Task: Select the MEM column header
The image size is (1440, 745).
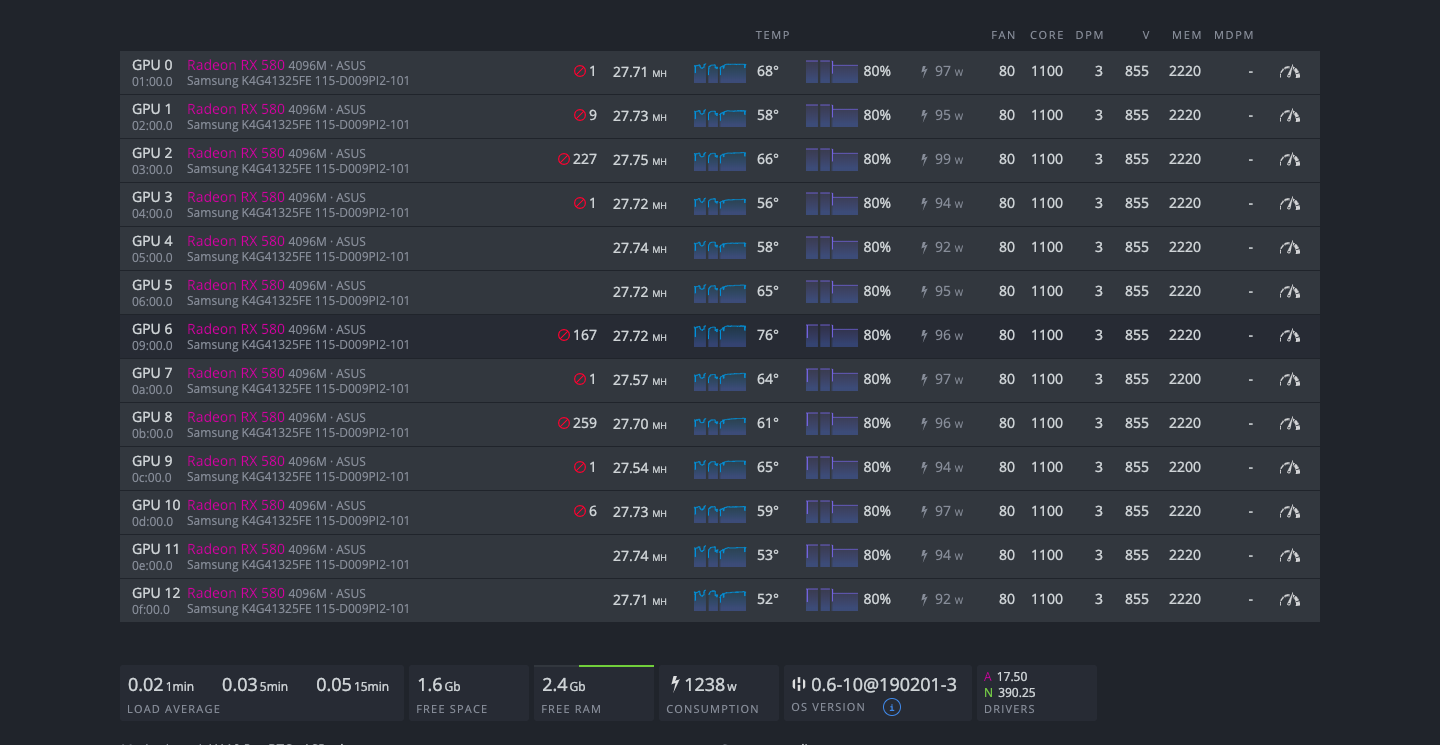Action: (x=1187, y=35)
